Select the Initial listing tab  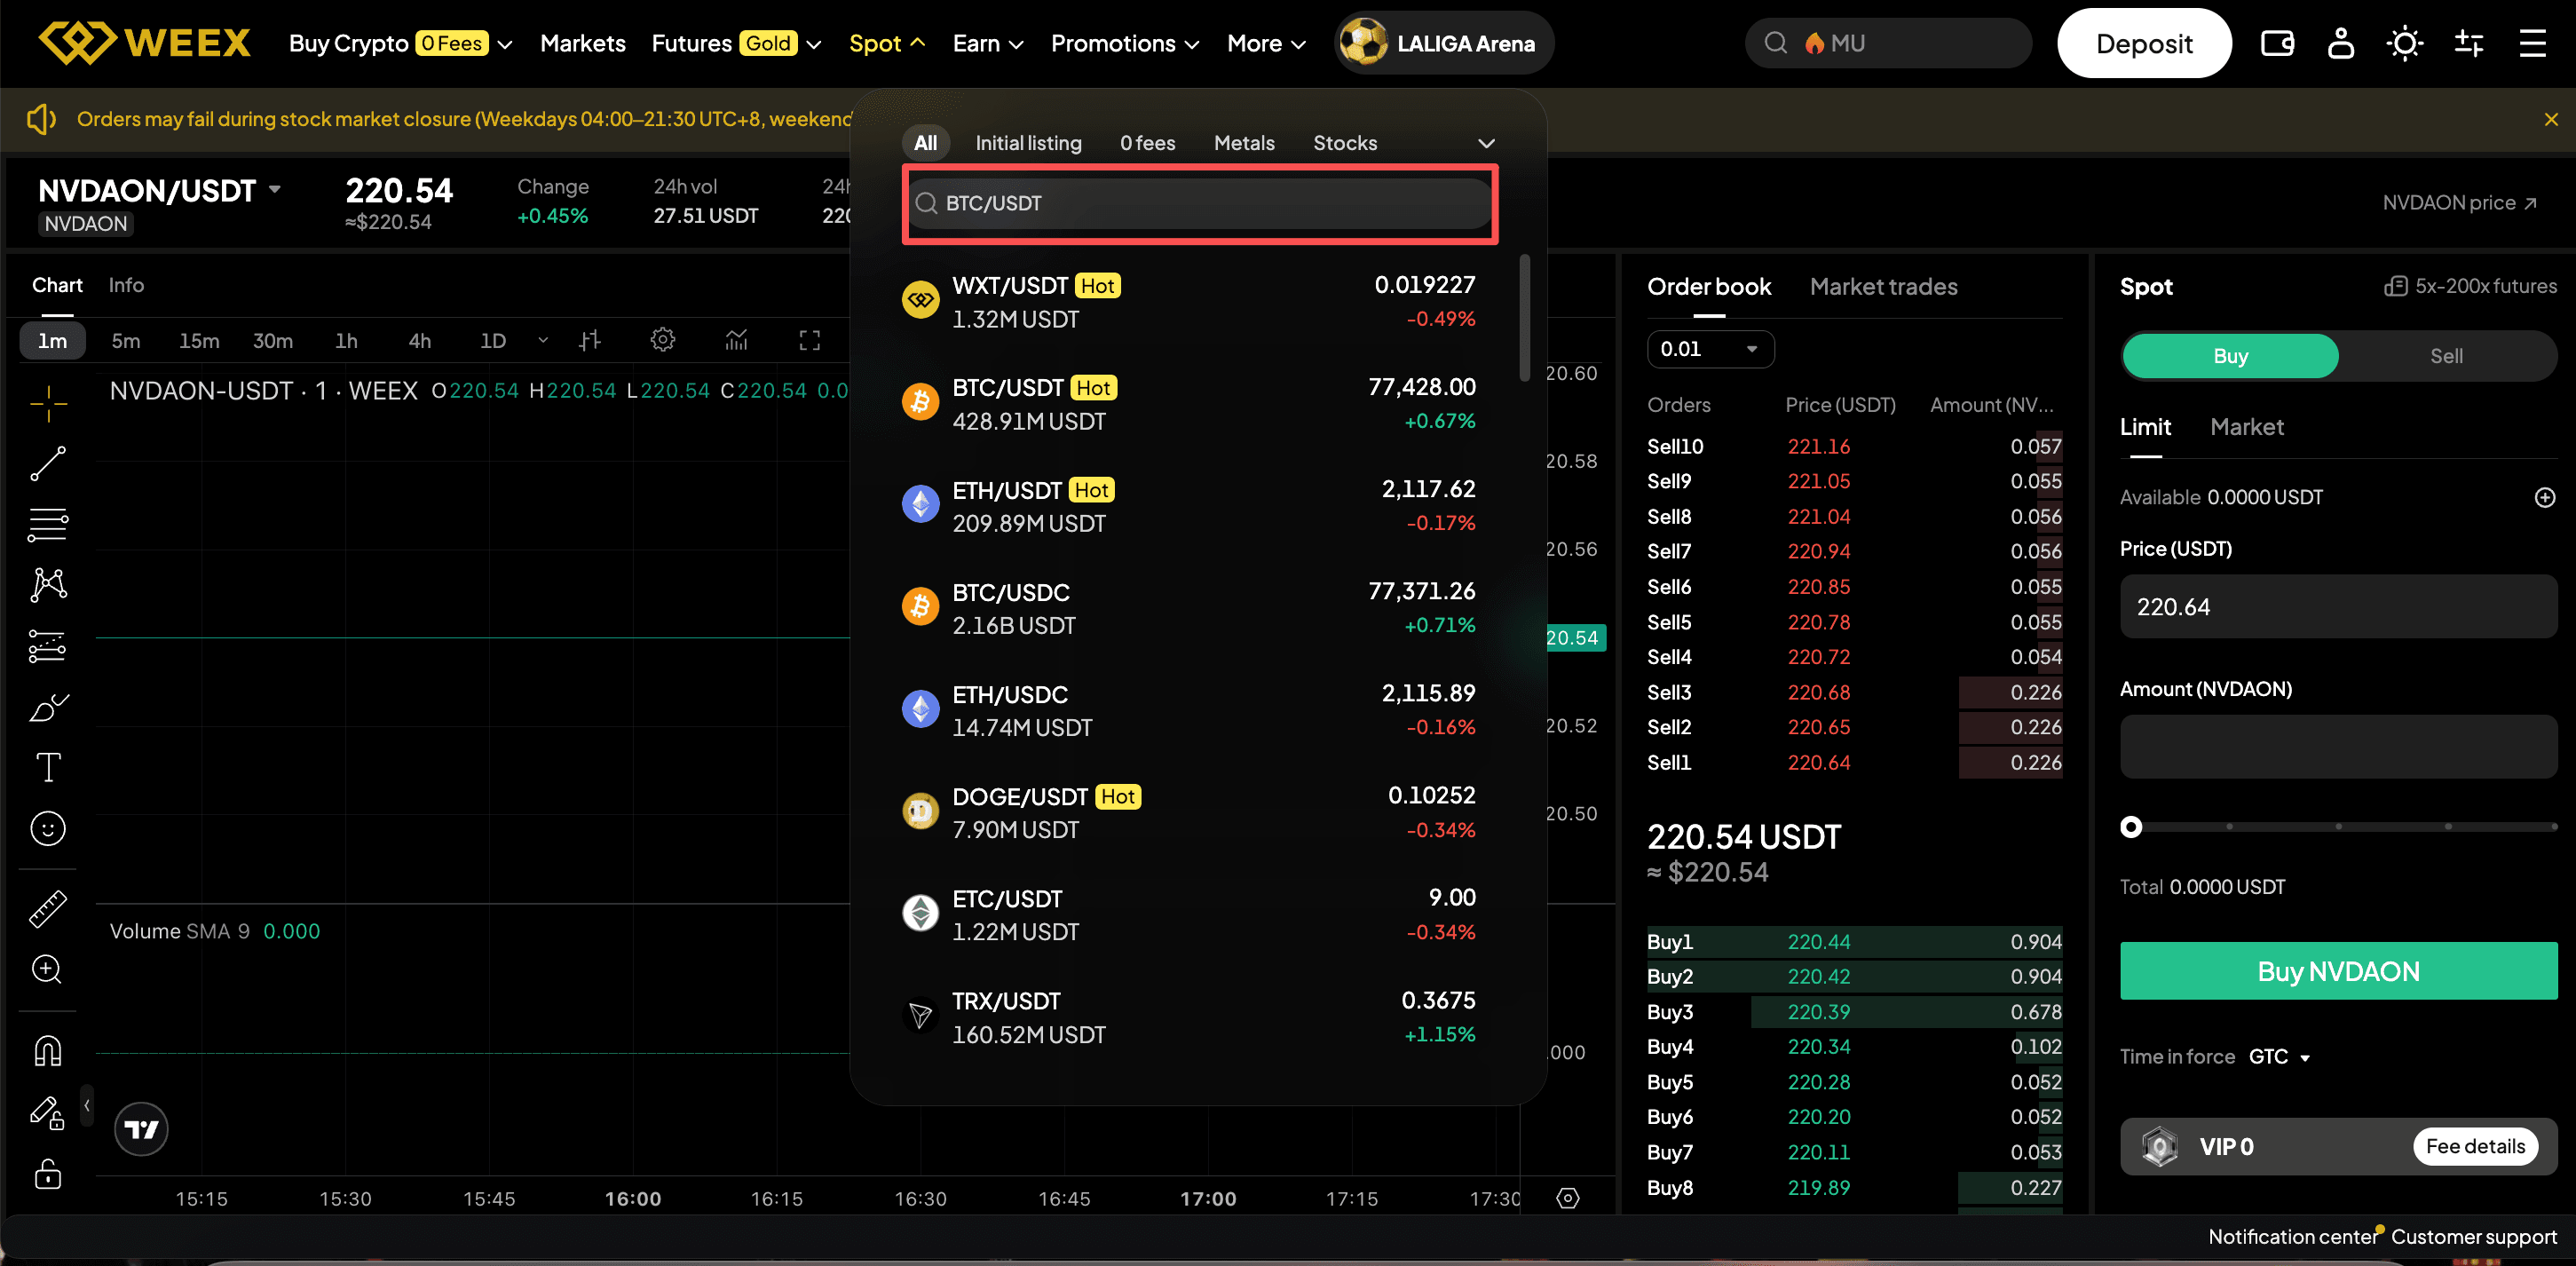pos(1028,143)
